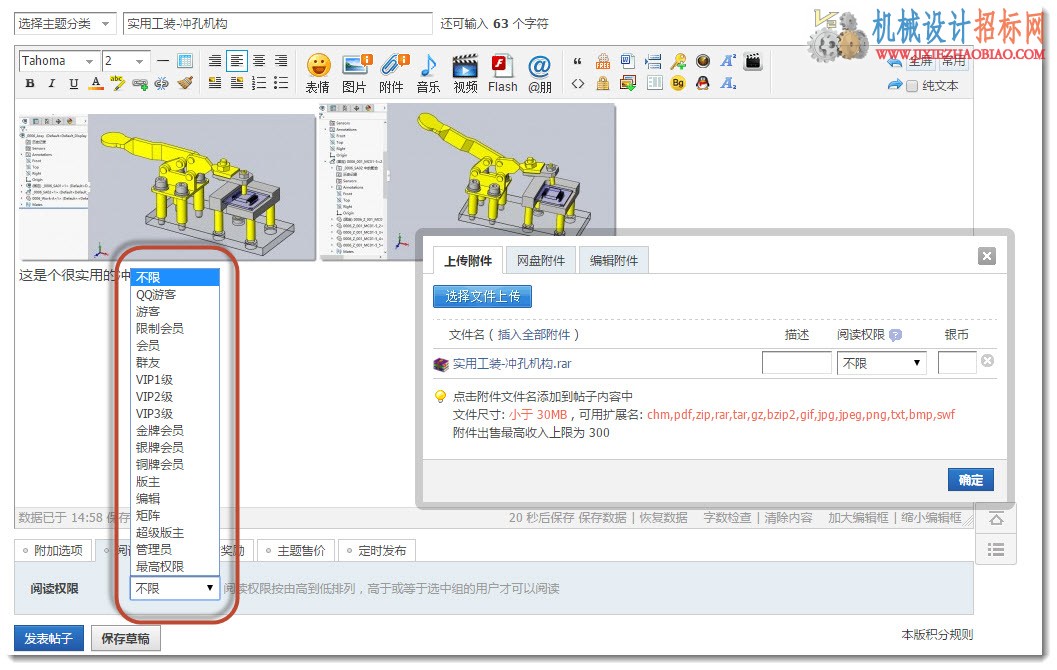Image resolution: width=1057 pixels, height=670 pixels.
Task: Expand the 选择主题分类 category dropdown
Action: (64, 24)
